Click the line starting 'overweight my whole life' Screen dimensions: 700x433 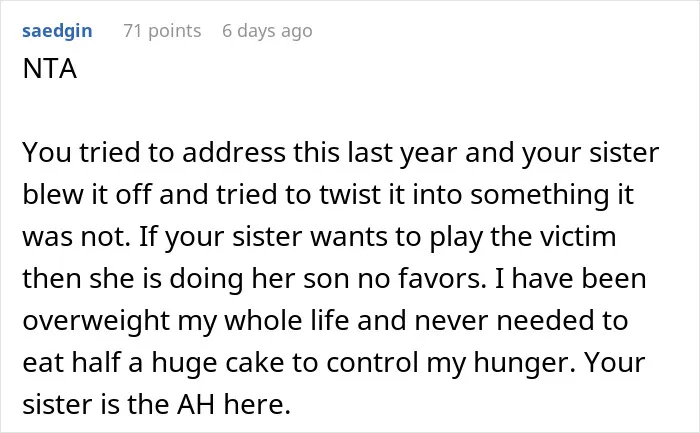pos(325,321)
